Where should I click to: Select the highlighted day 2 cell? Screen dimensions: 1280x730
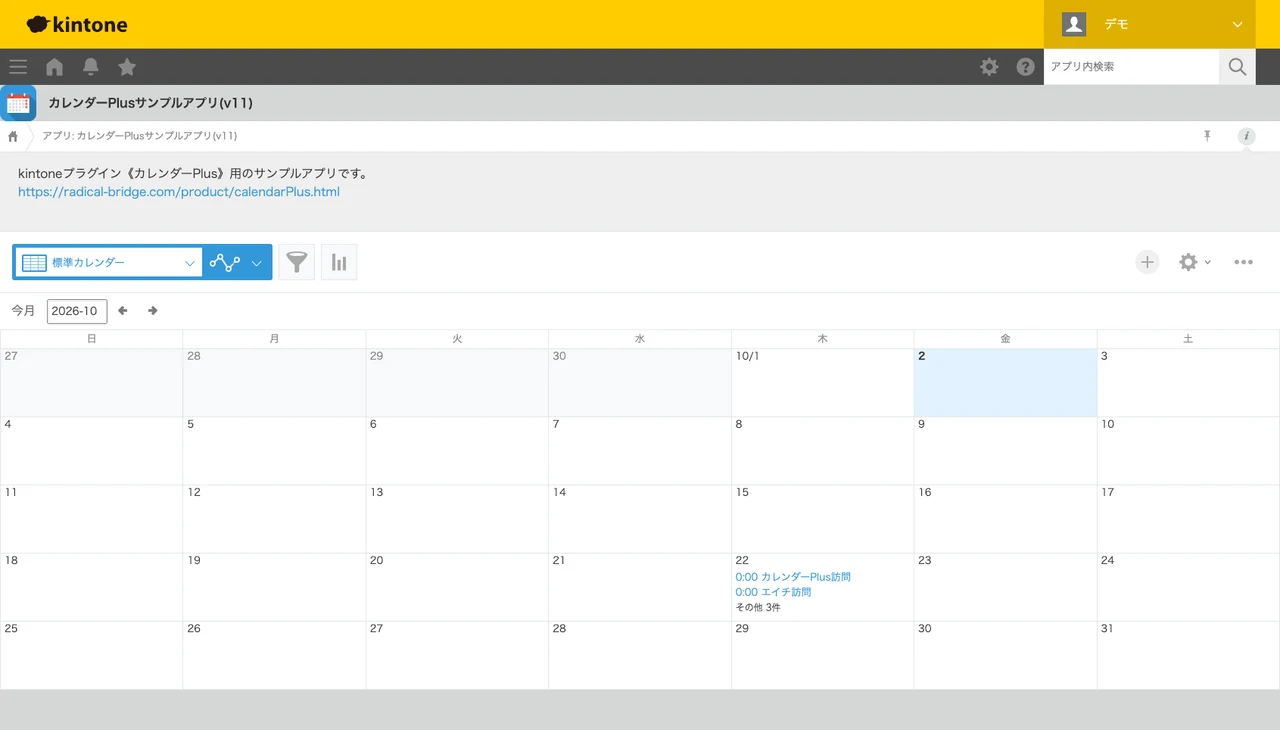(1005, 383)
